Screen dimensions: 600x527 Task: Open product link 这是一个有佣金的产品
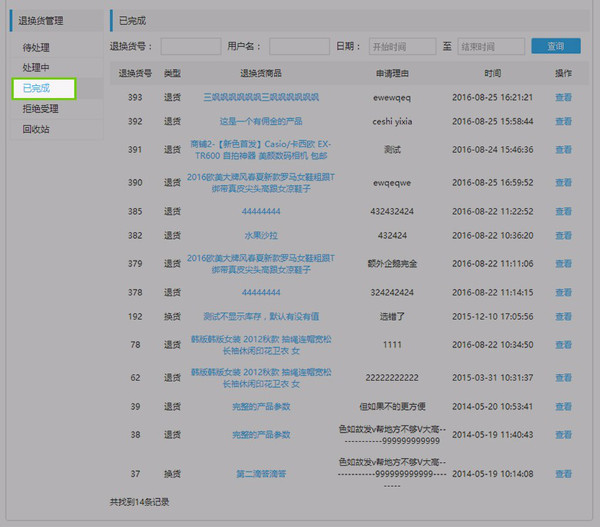tap(261, 121)
